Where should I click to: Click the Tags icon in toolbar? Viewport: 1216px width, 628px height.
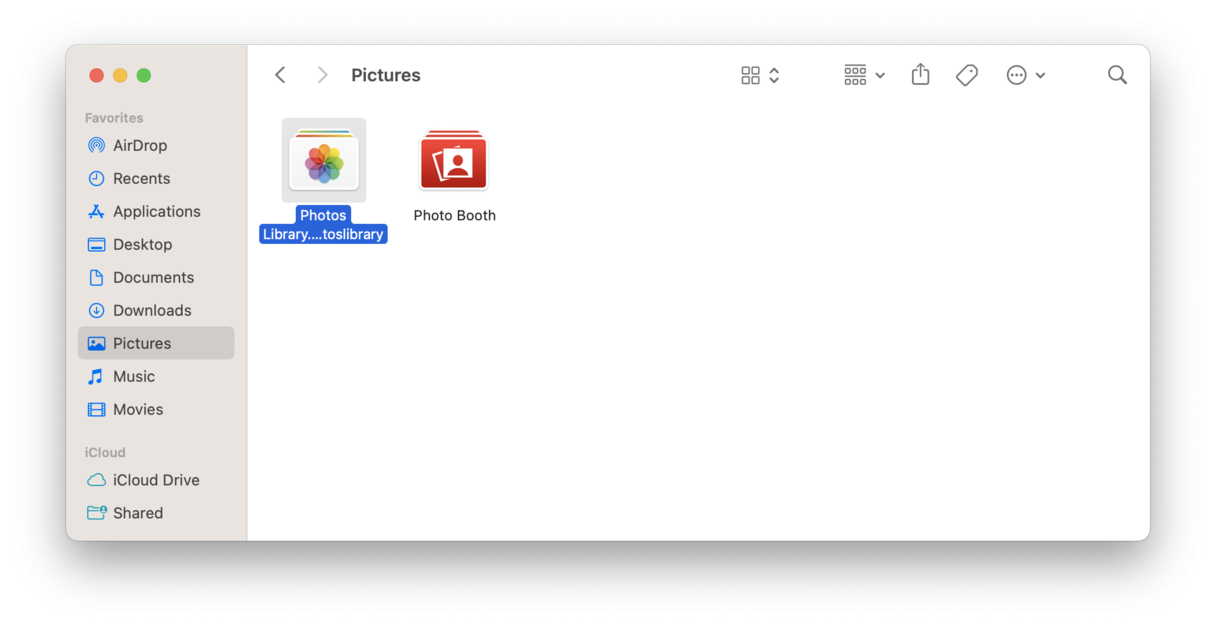(x=967, y=75)
